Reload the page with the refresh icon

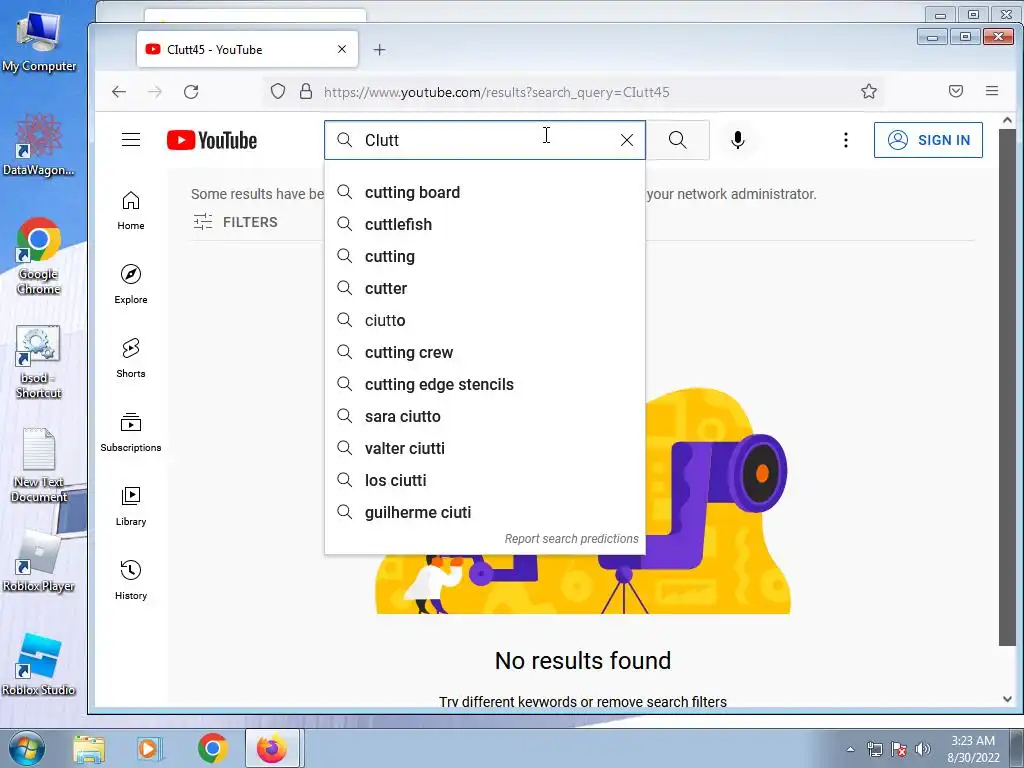tap(191, 92)
